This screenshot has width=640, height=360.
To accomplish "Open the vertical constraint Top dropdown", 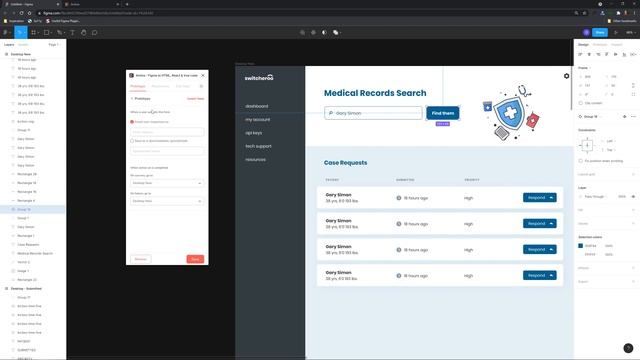I will (x=611, y=150).
